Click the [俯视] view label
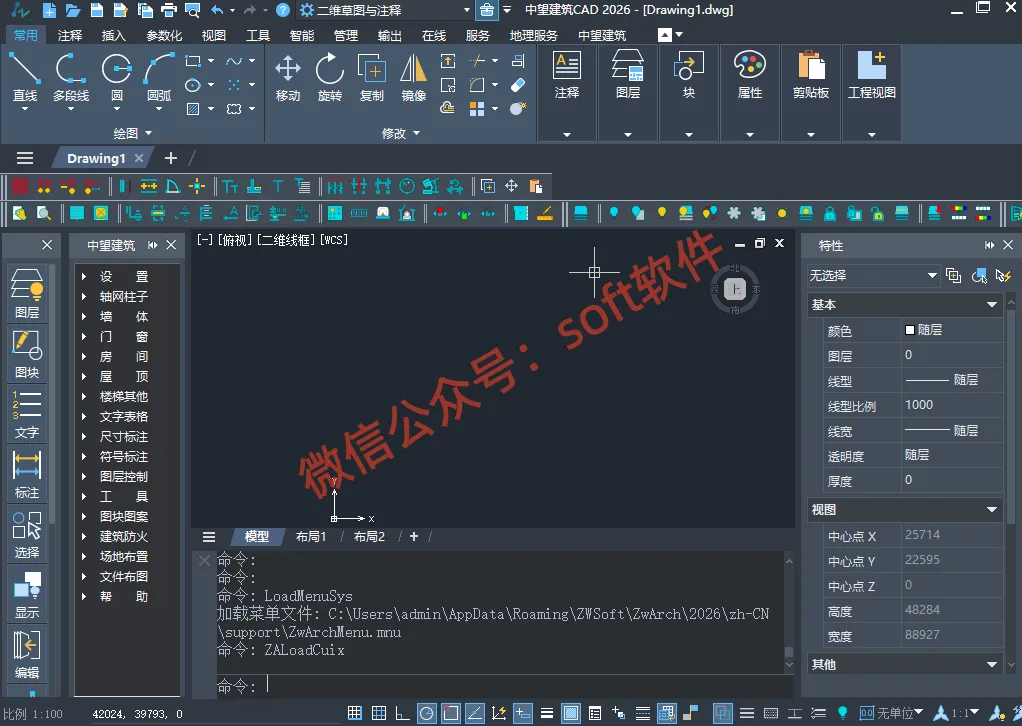Image resolution: width=1022 pixels, height=726 pixels. tap(235, 240)
